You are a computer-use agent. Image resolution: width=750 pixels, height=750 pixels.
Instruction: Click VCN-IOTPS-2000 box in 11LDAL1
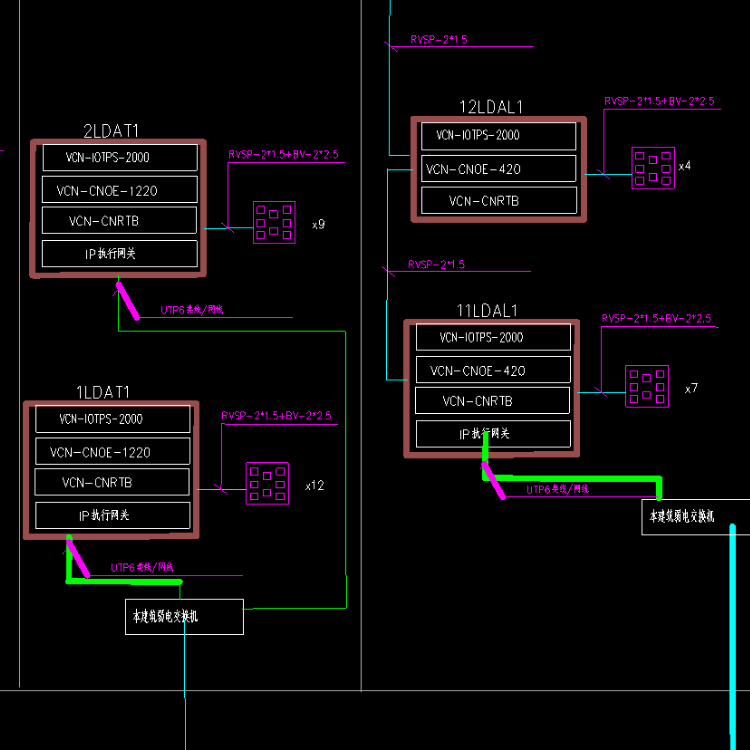[x=494, y=337]
